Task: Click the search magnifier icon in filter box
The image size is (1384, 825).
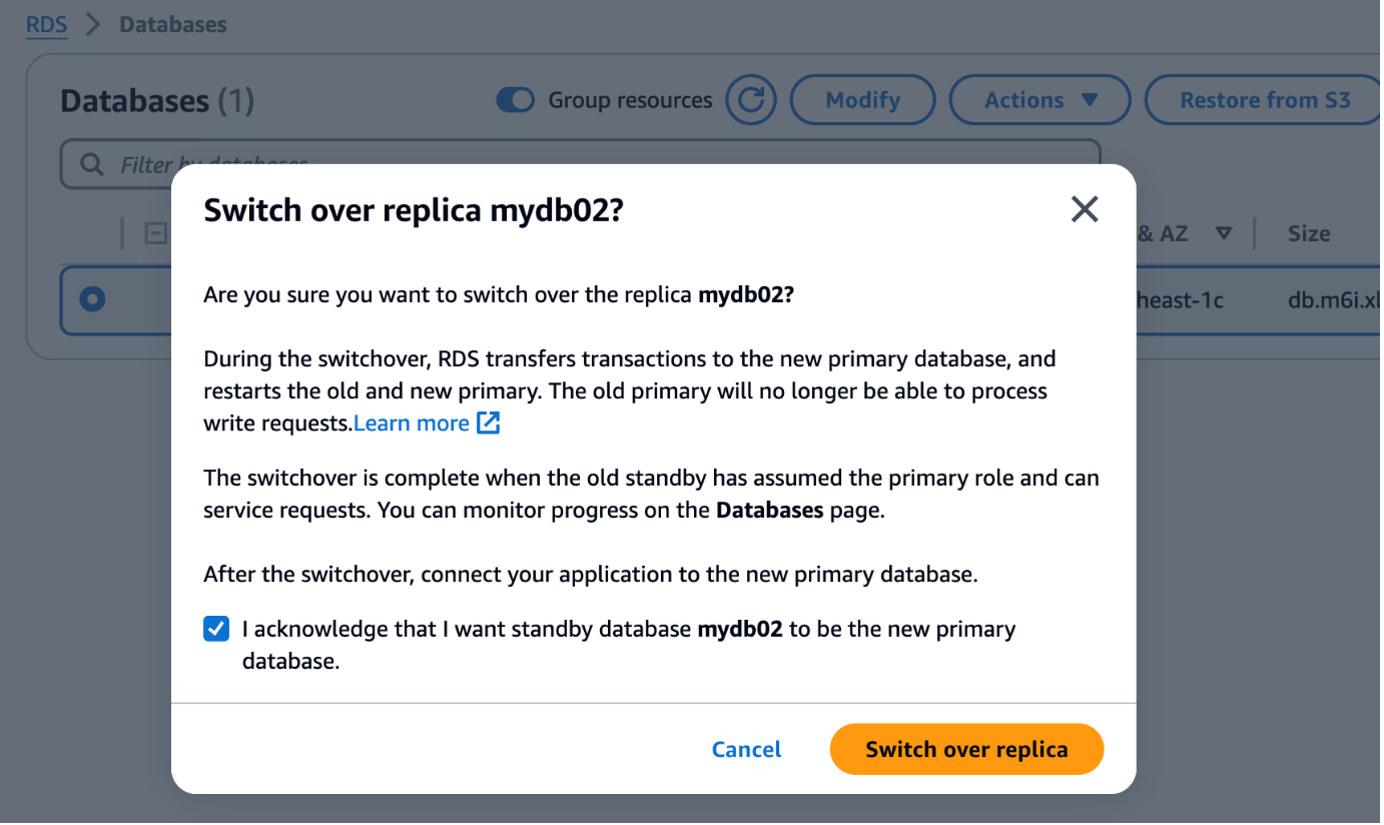Action: (92, 164)
